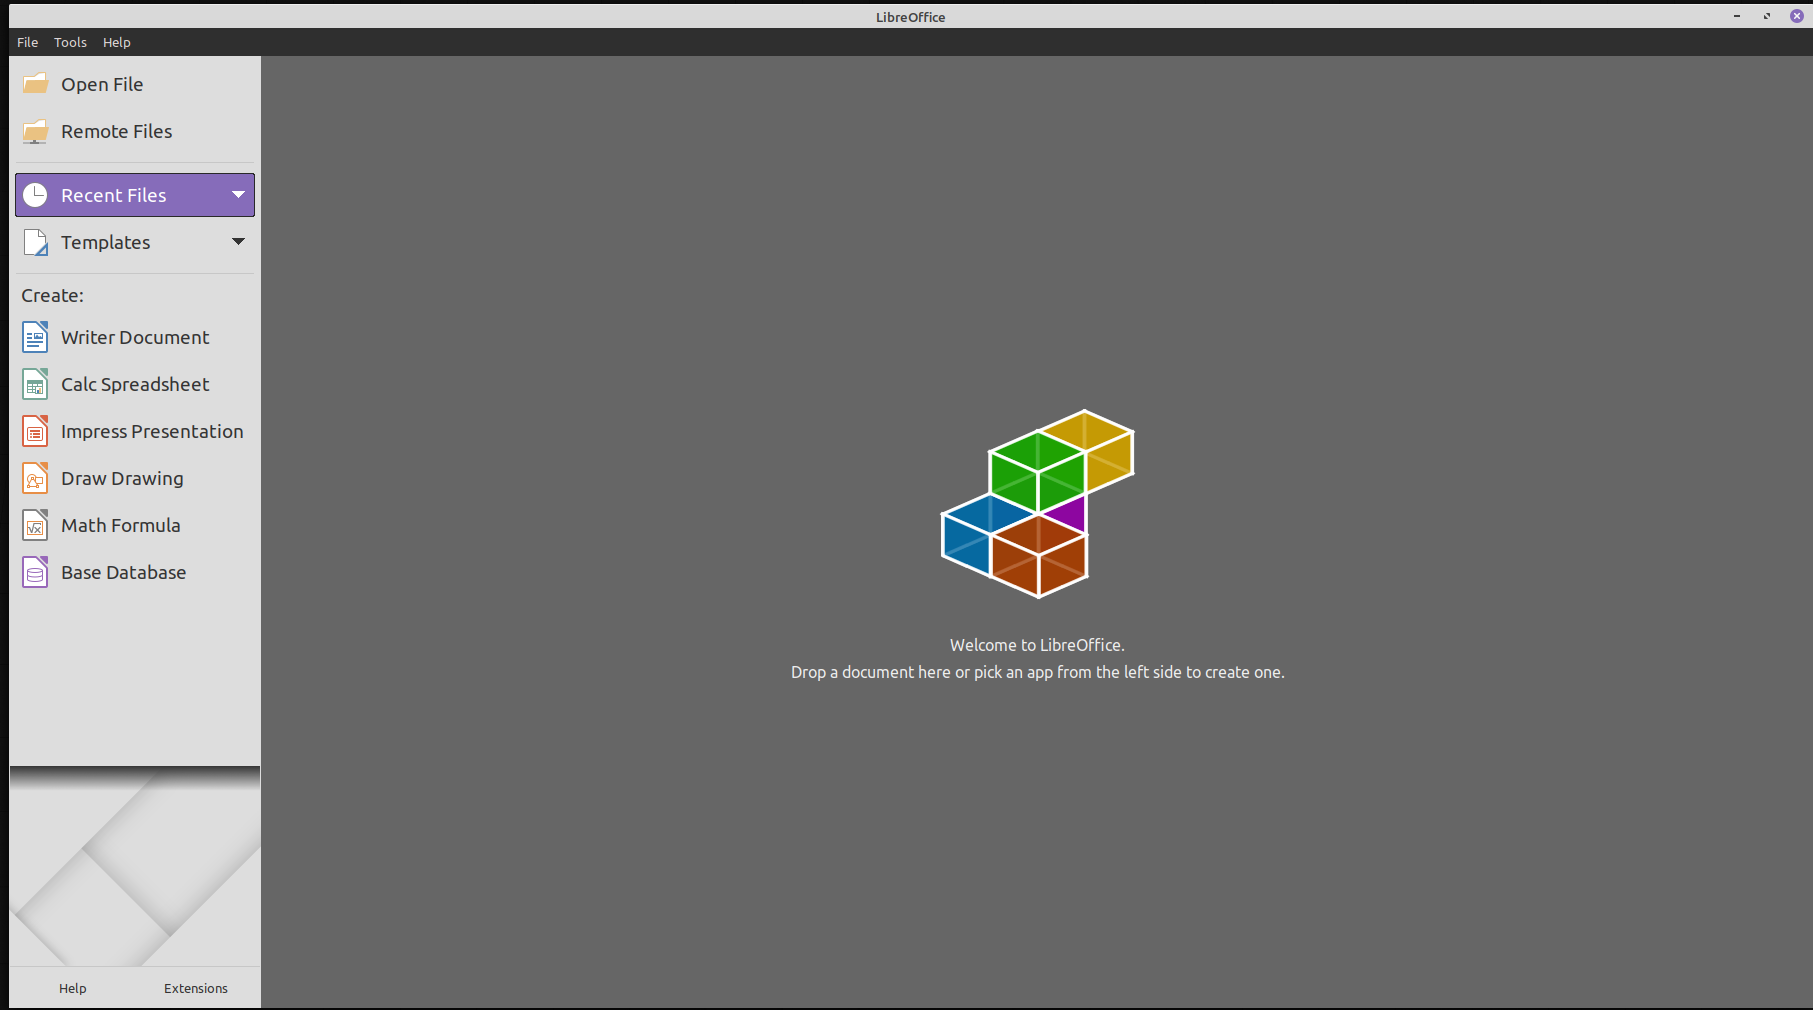Click the Remote Files folder icon
1813x1010 pixels.
point(35,131)
